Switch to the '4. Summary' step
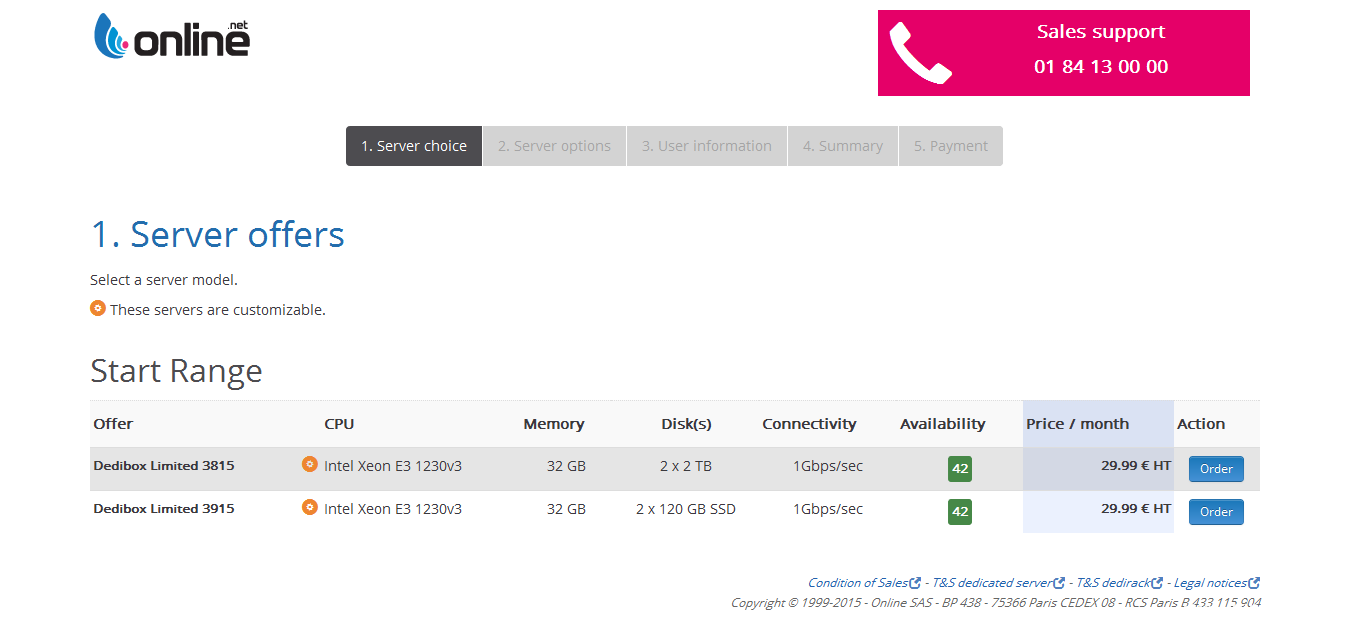The width and height of the screenshot is (1349, 623). point(843,146)
